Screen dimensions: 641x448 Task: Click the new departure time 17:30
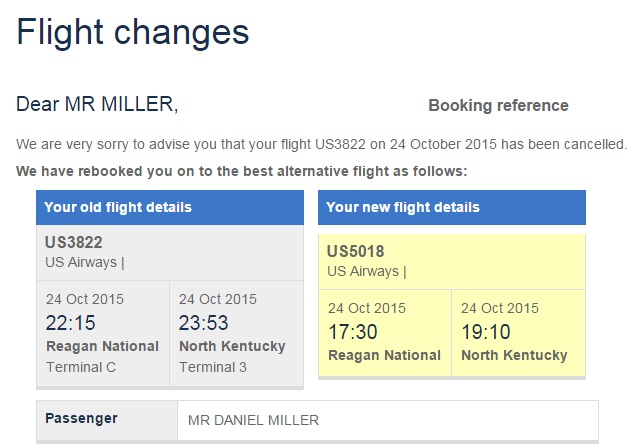(x=353, y=331)
